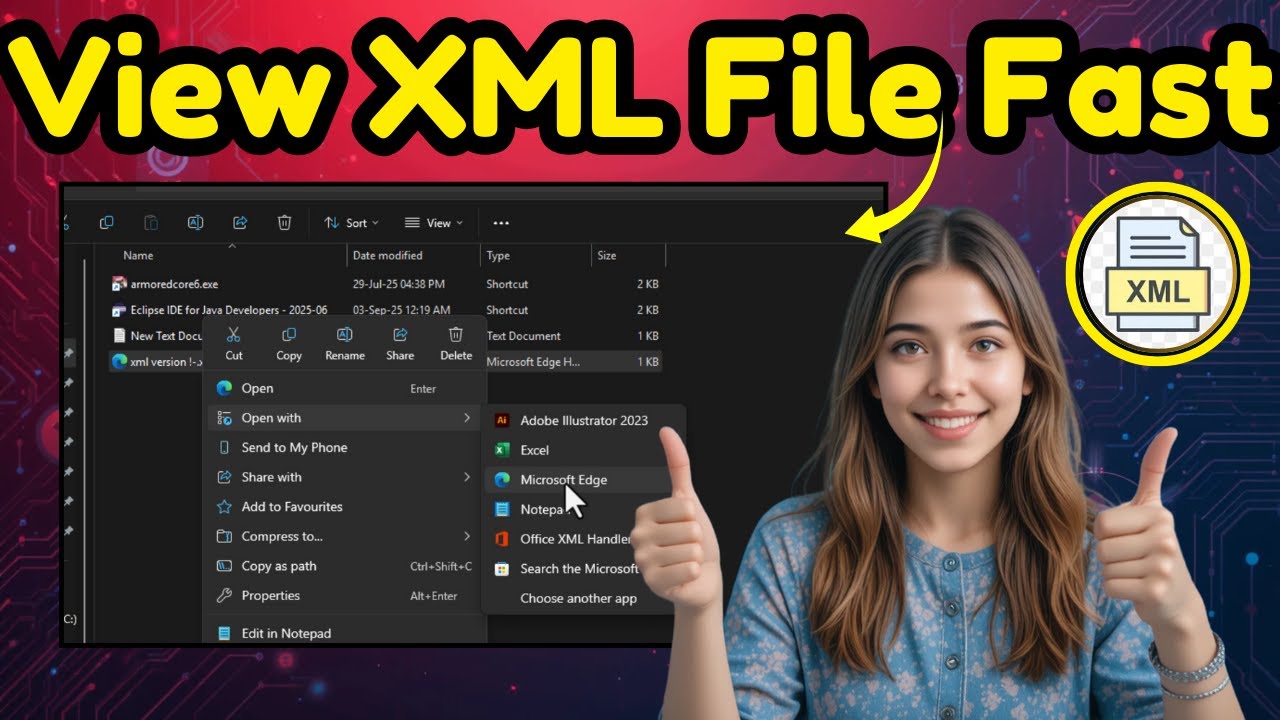The height and width of the screenshot is (720, 1280).
Task: Click the Rename icon in Explorer toolbar
Action: [196, 222]
